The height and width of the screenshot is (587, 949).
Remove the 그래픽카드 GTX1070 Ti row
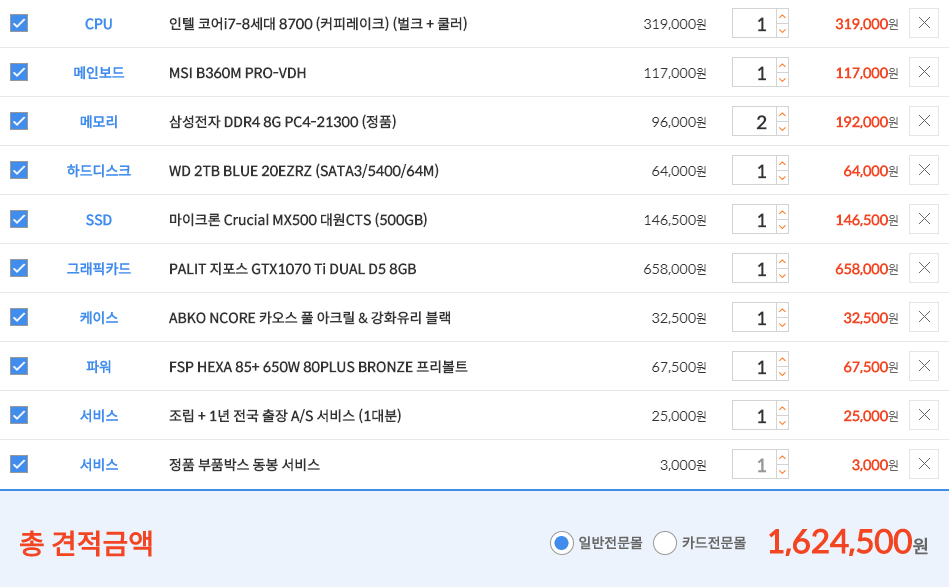(x=924, y=268)
